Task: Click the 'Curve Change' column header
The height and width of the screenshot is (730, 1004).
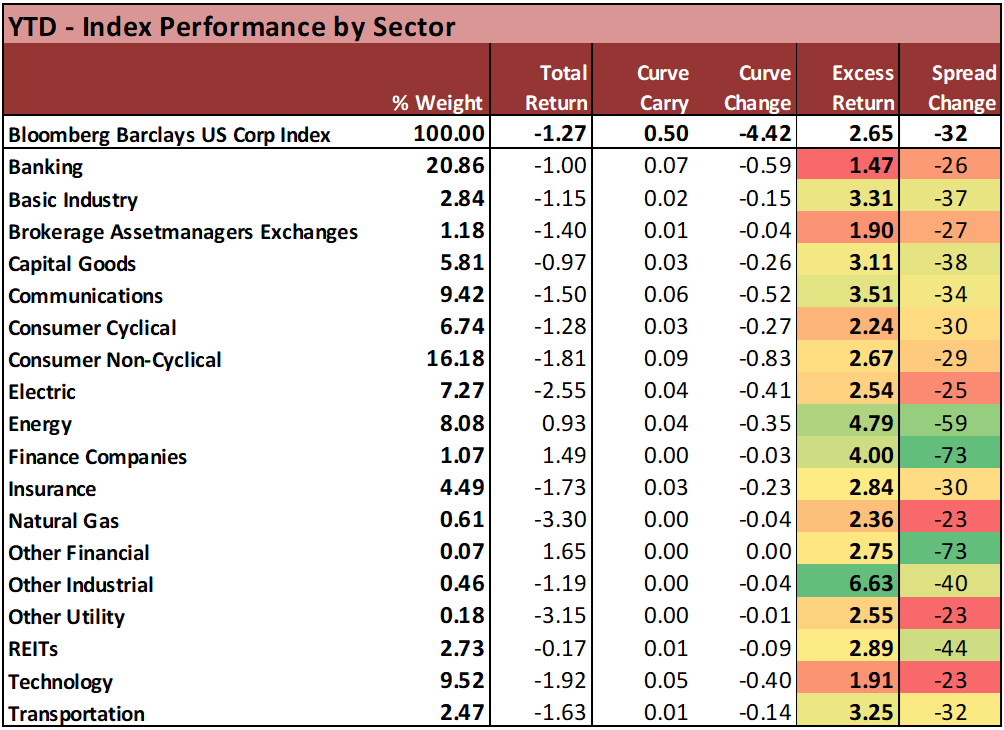Action: (764, 87)
